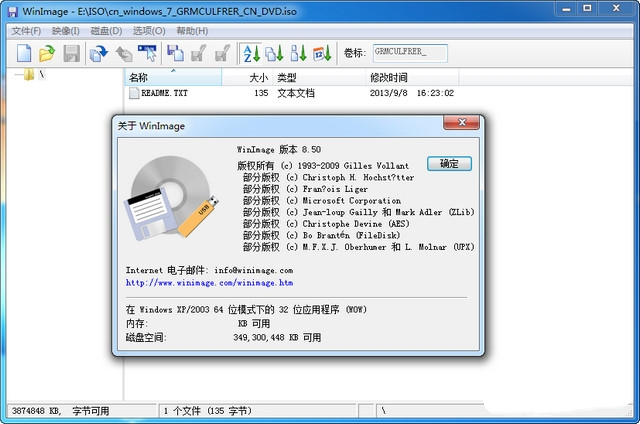Click the WinImage title bar app icon

(x=13, y=11)
